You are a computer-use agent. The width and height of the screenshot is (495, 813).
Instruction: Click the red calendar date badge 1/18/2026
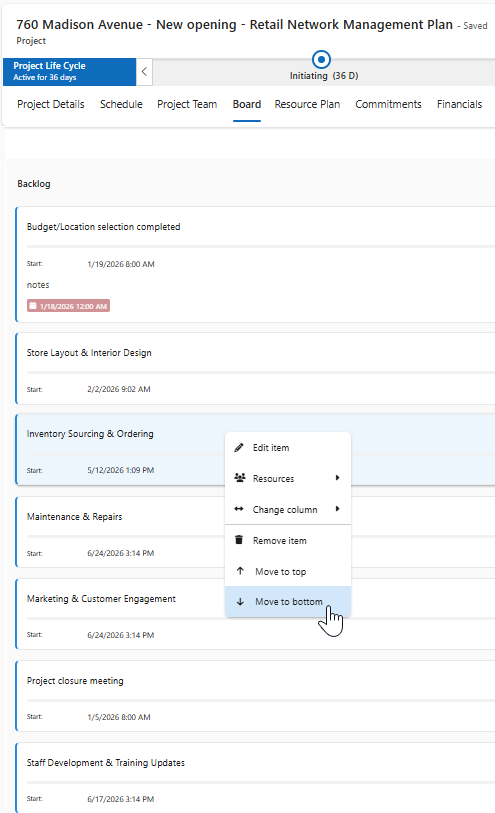click(x=68, y=306)
